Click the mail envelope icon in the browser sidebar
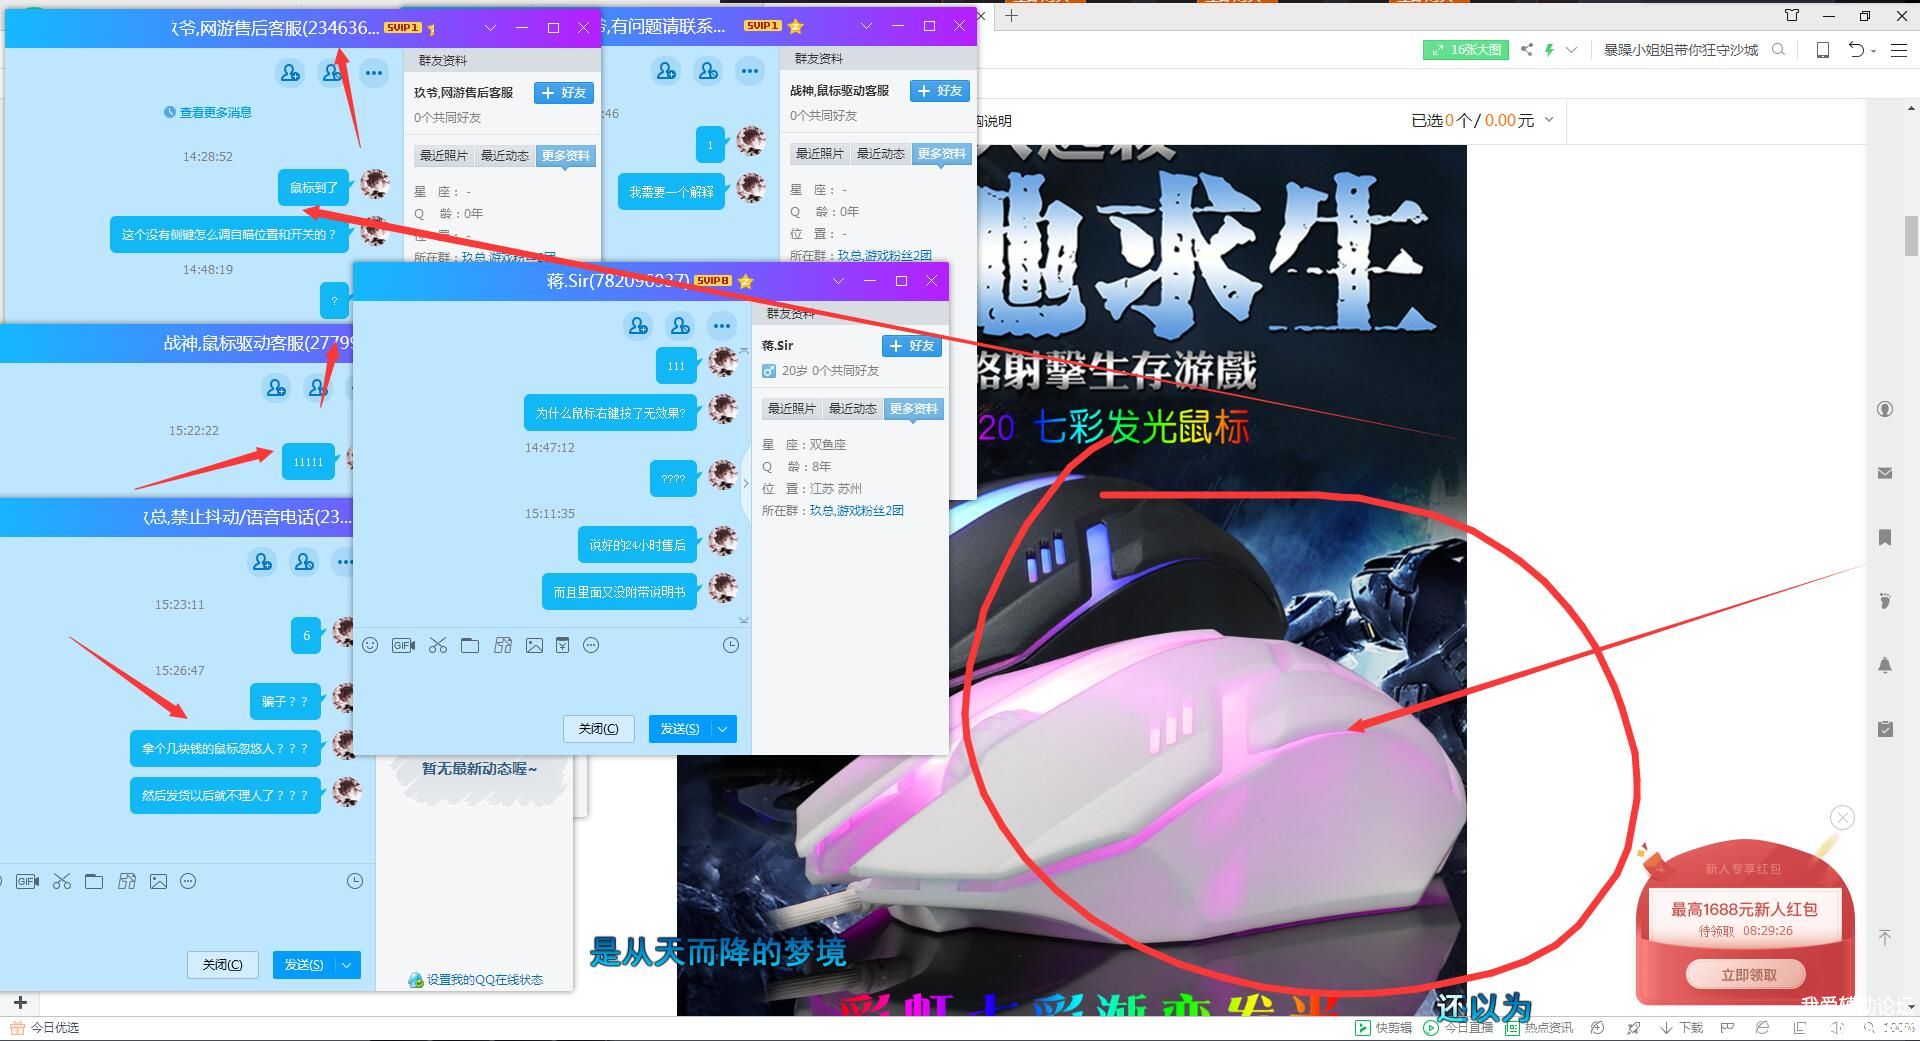 click(1885, 473)
